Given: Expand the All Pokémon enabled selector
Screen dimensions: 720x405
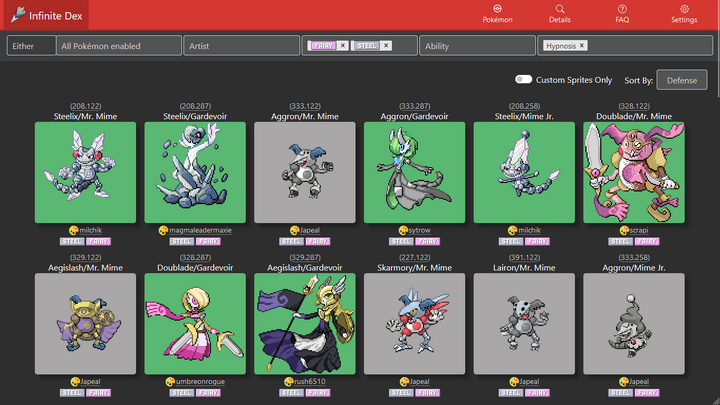Looking at the screenshot, I should 118,46.
